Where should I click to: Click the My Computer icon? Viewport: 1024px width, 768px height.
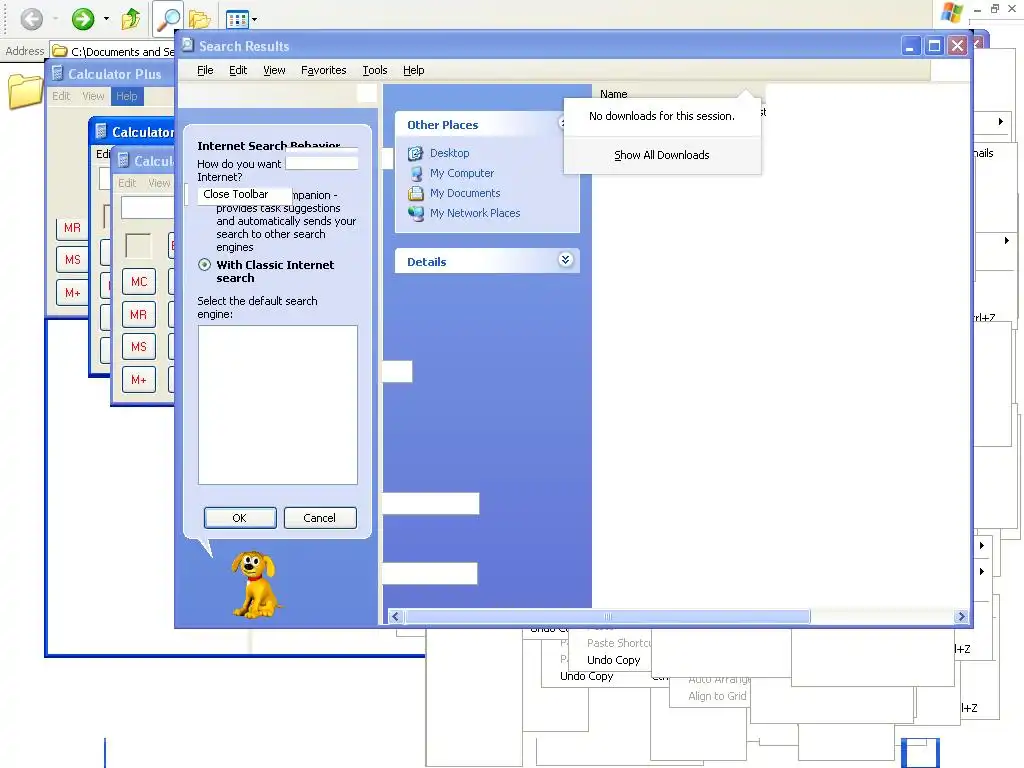click(x=415, y=174)
